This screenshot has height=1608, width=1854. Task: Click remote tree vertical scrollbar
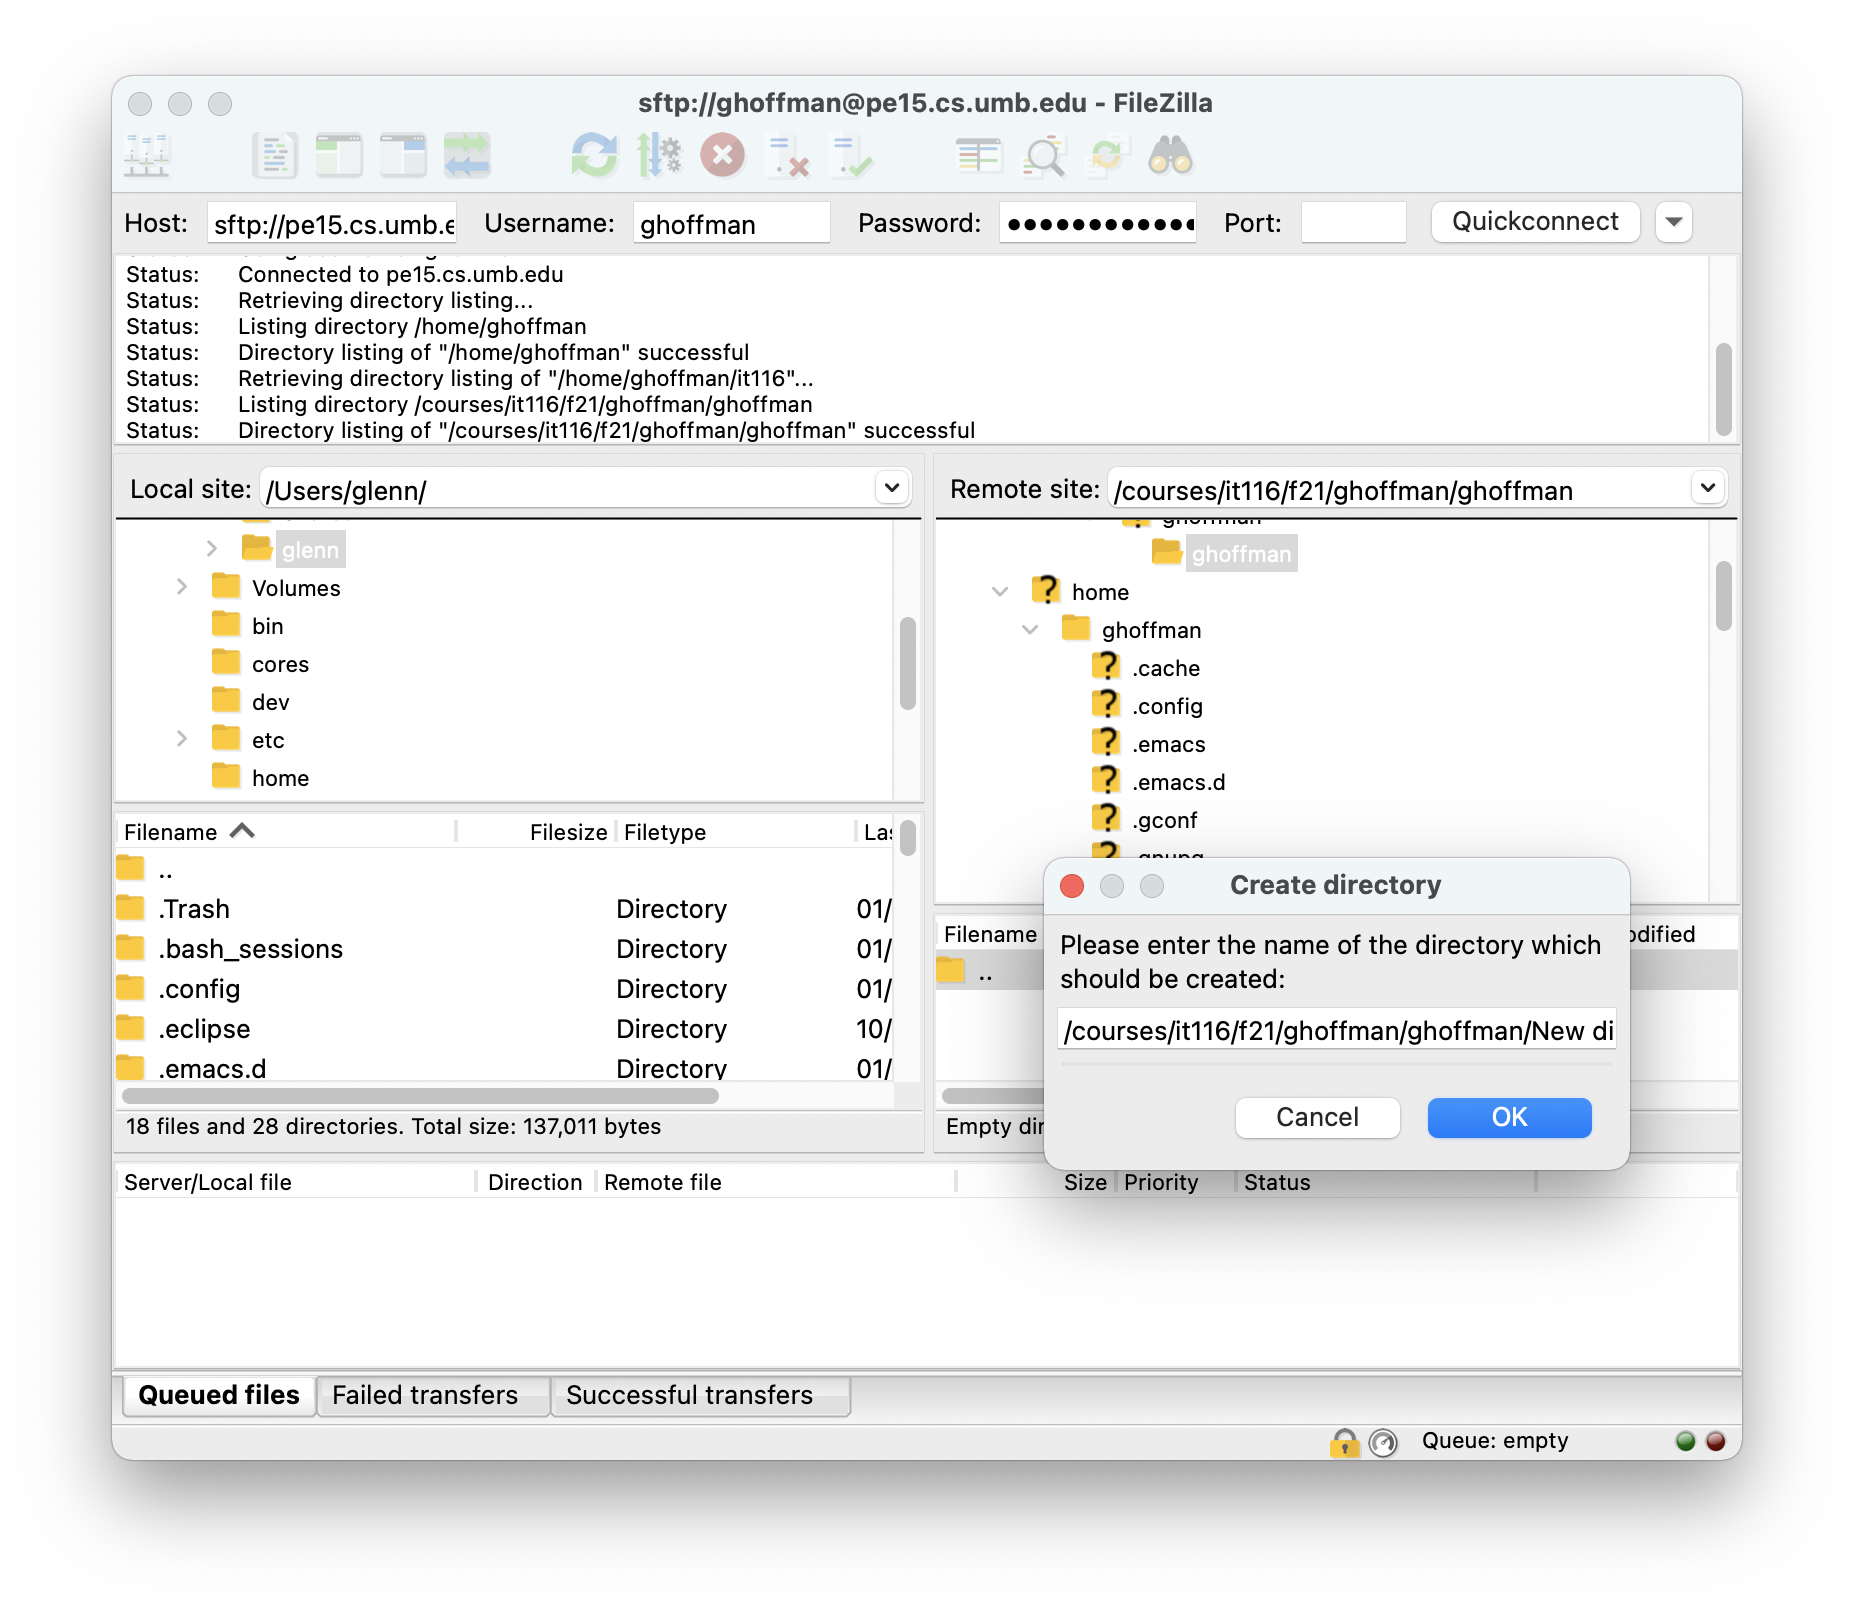1723,596
